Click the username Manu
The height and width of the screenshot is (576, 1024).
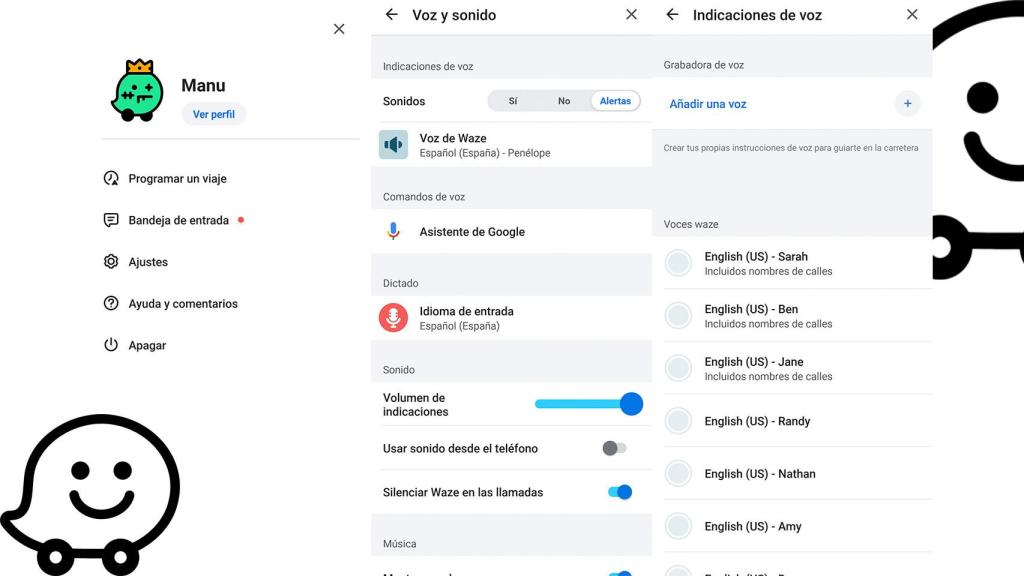203,86
